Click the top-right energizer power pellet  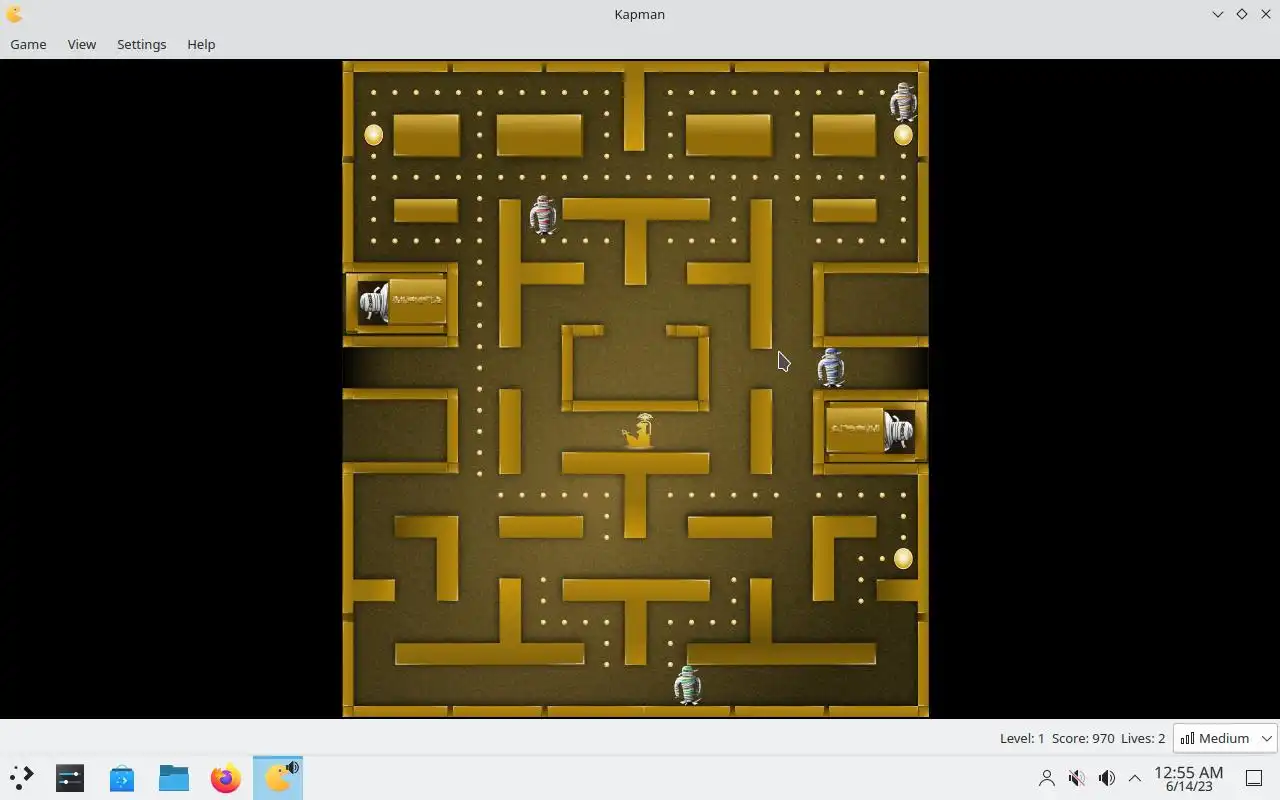903,135
